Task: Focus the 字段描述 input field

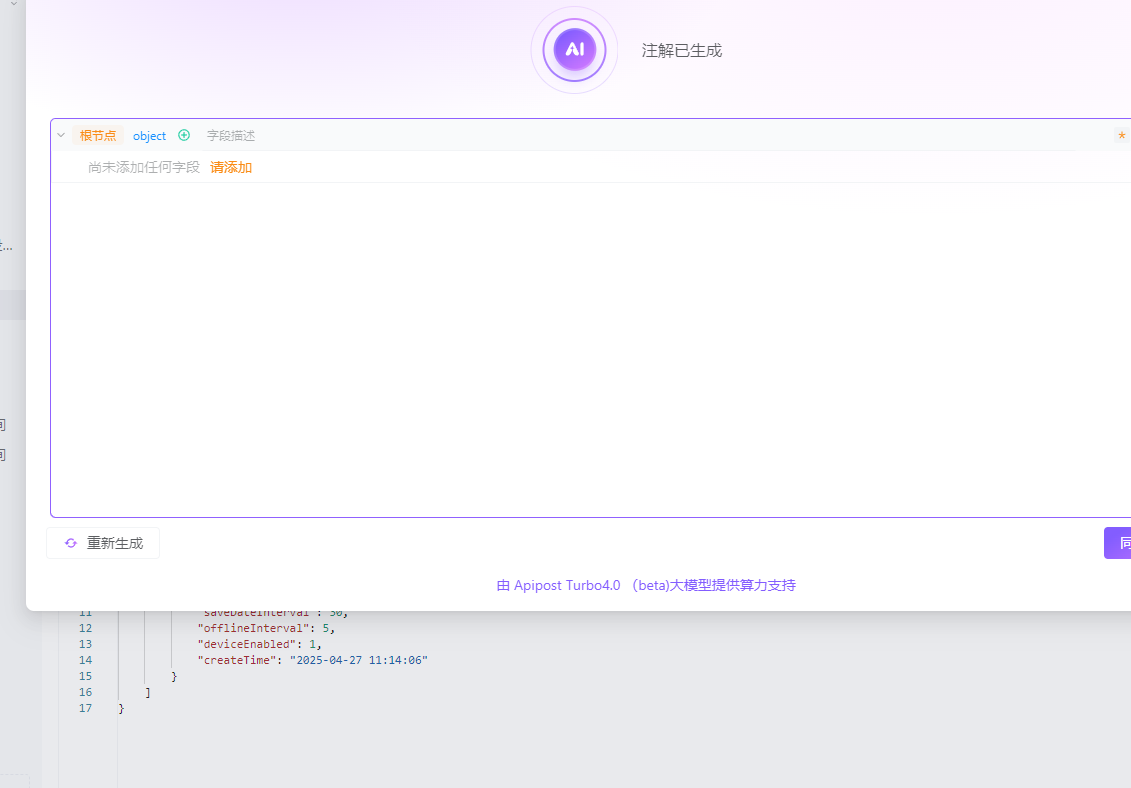Action: pyautogui.click(x=231, y=136)
